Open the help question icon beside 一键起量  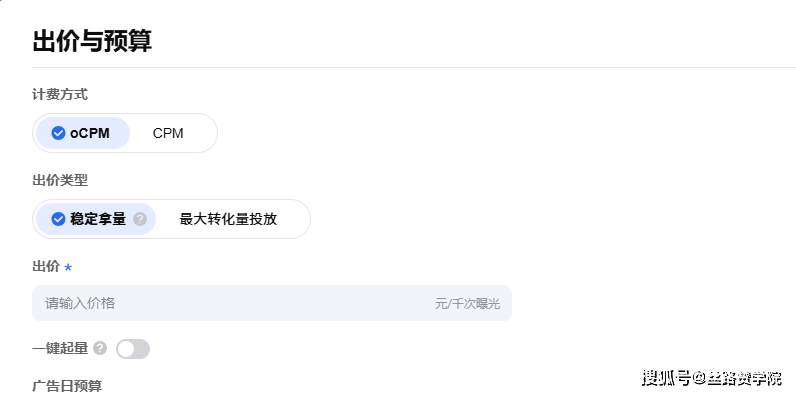point(100,348)
